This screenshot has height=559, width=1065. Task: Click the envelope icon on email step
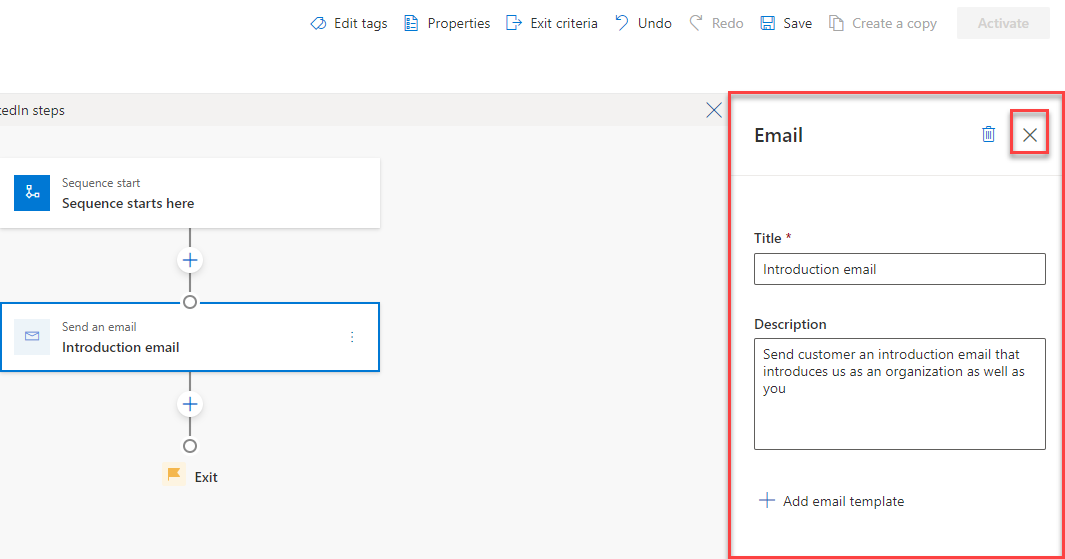pos(32,337)
